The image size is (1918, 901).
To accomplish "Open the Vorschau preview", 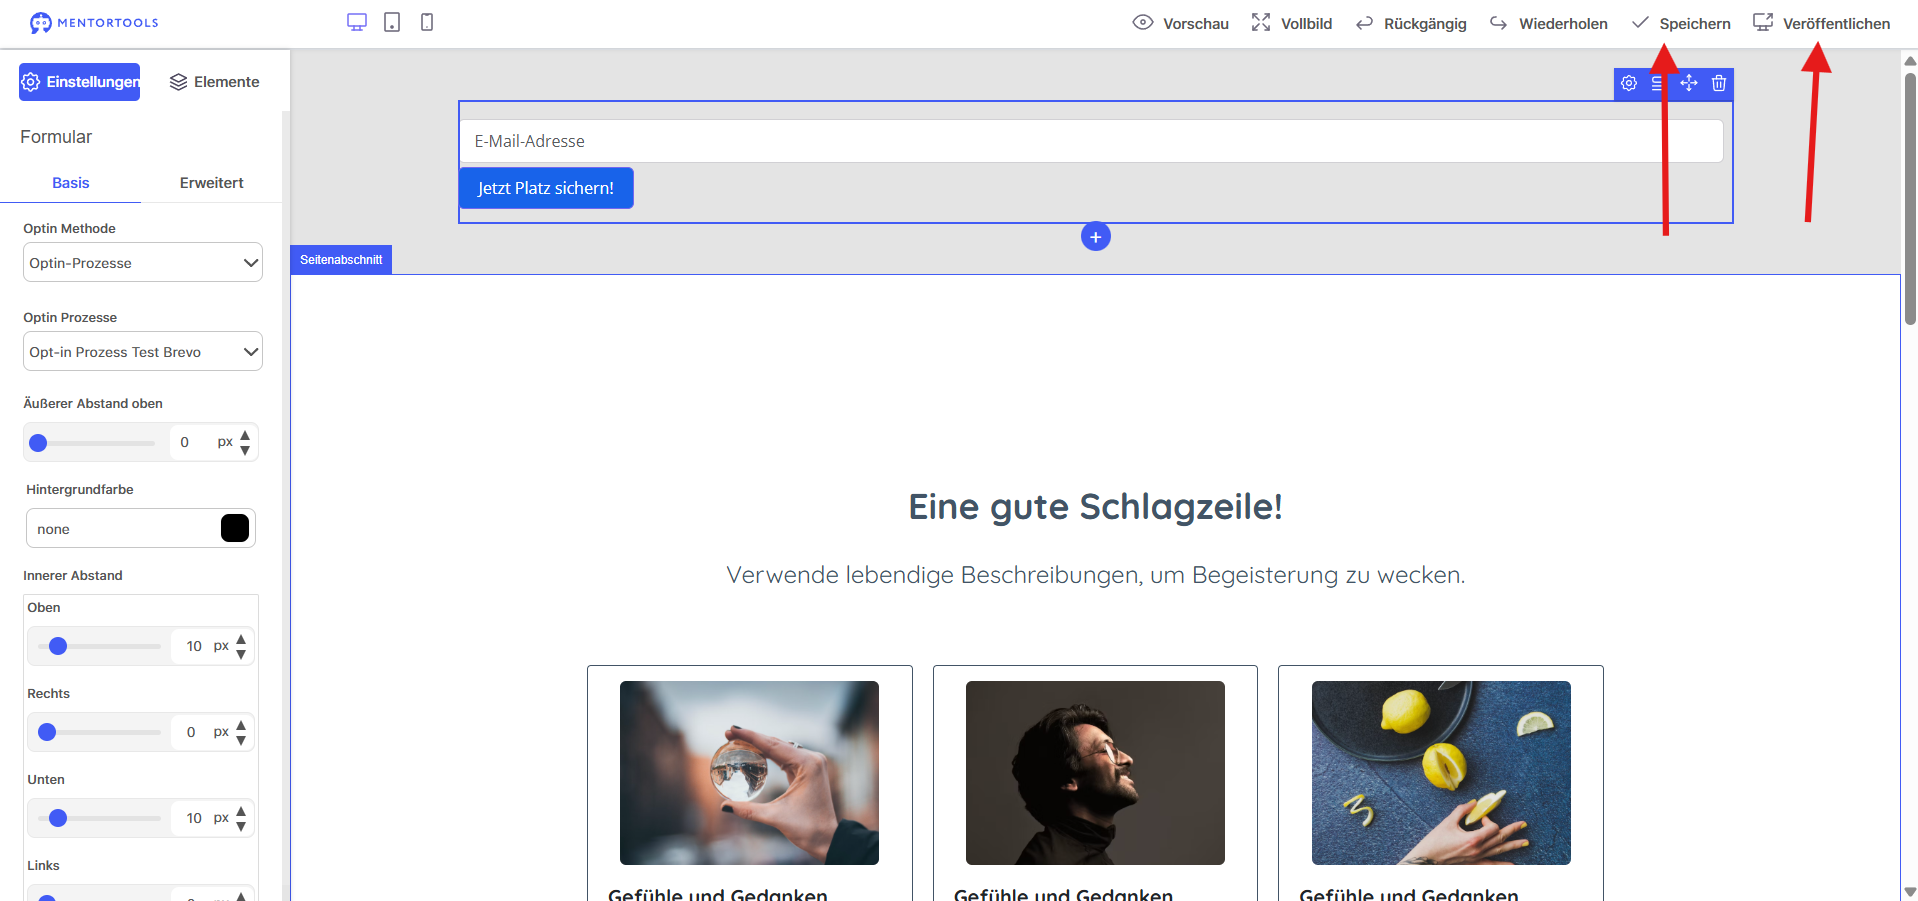I will (x=1180, y=23).
